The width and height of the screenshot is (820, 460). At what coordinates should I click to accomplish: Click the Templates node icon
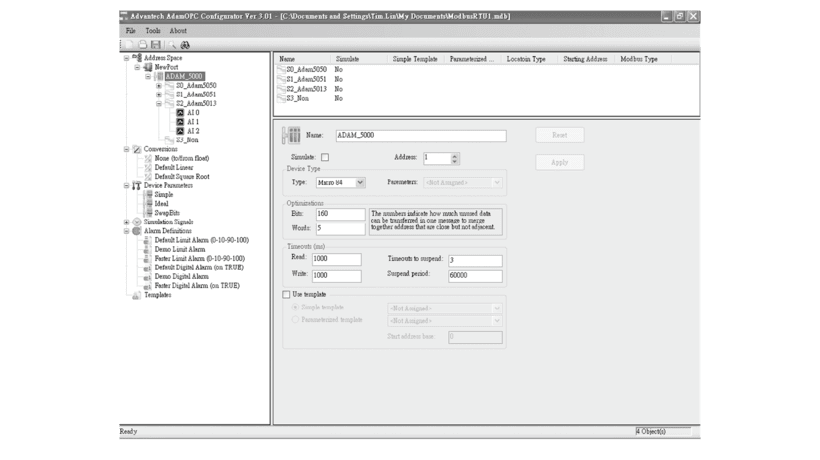point(136,295)
